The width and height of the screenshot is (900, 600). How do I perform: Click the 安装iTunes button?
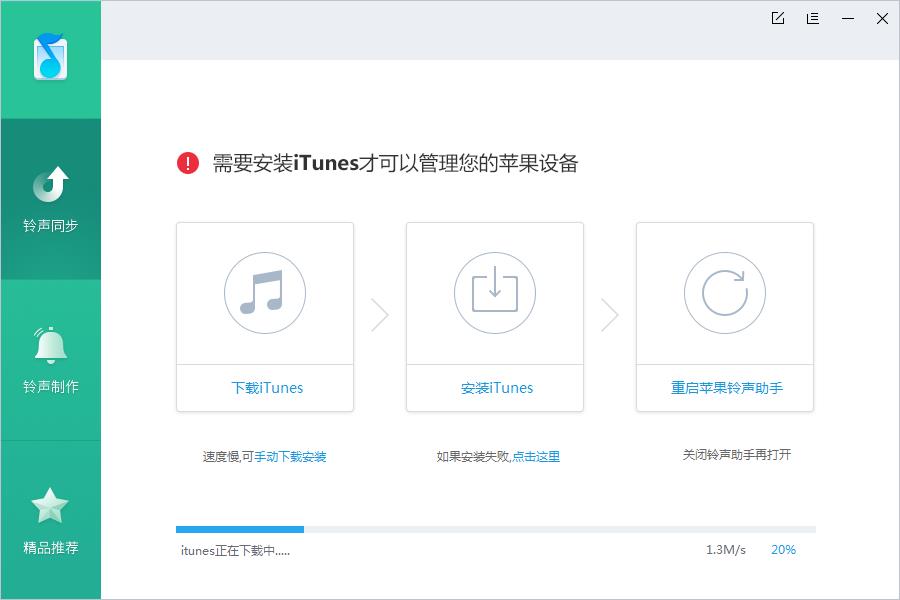pos(494,387)
